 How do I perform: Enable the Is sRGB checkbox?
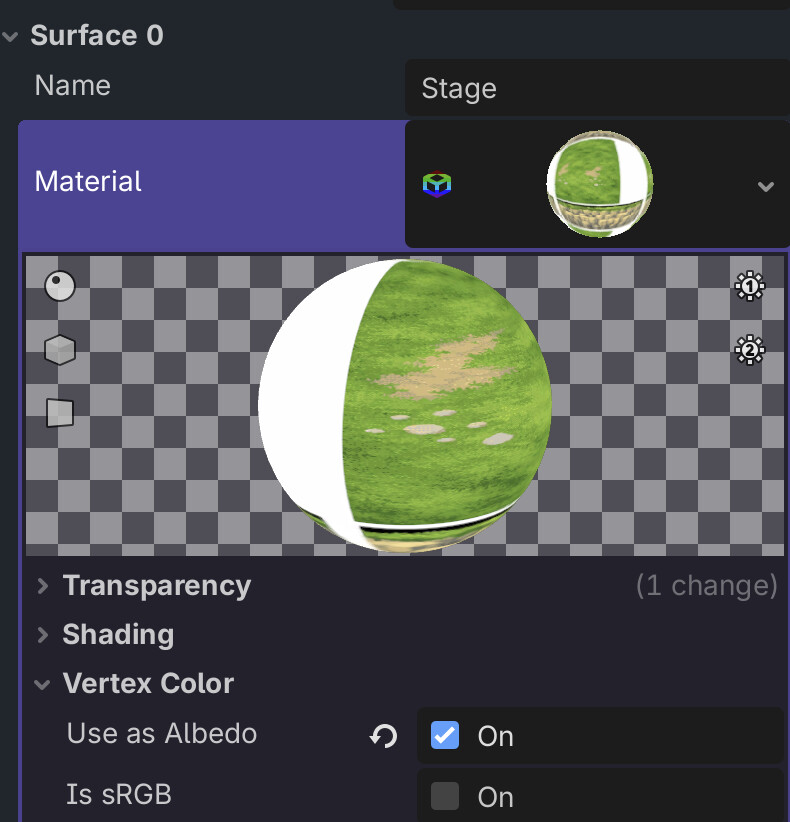(444, 796)
